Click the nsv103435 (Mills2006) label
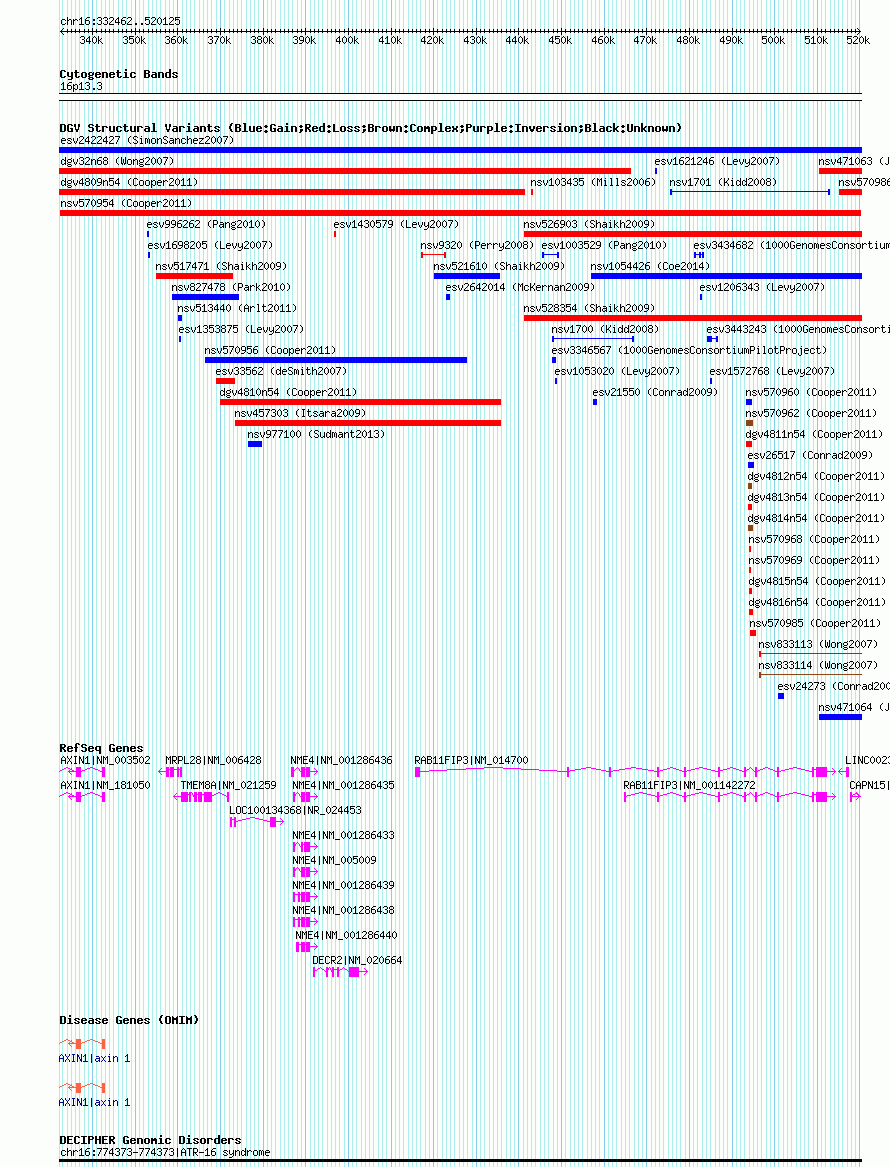The image size is (890, 1167). [x=593, y=182]
